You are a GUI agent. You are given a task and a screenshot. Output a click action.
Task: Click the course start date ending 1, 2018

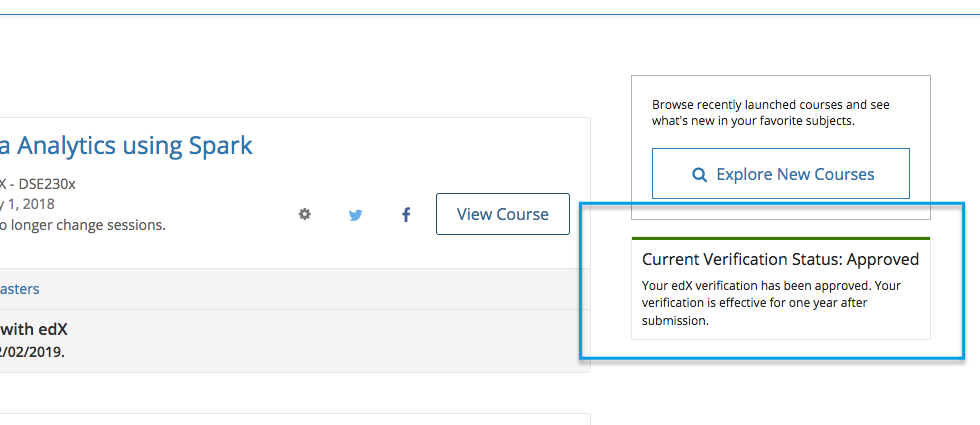click(x=27, y=204)
